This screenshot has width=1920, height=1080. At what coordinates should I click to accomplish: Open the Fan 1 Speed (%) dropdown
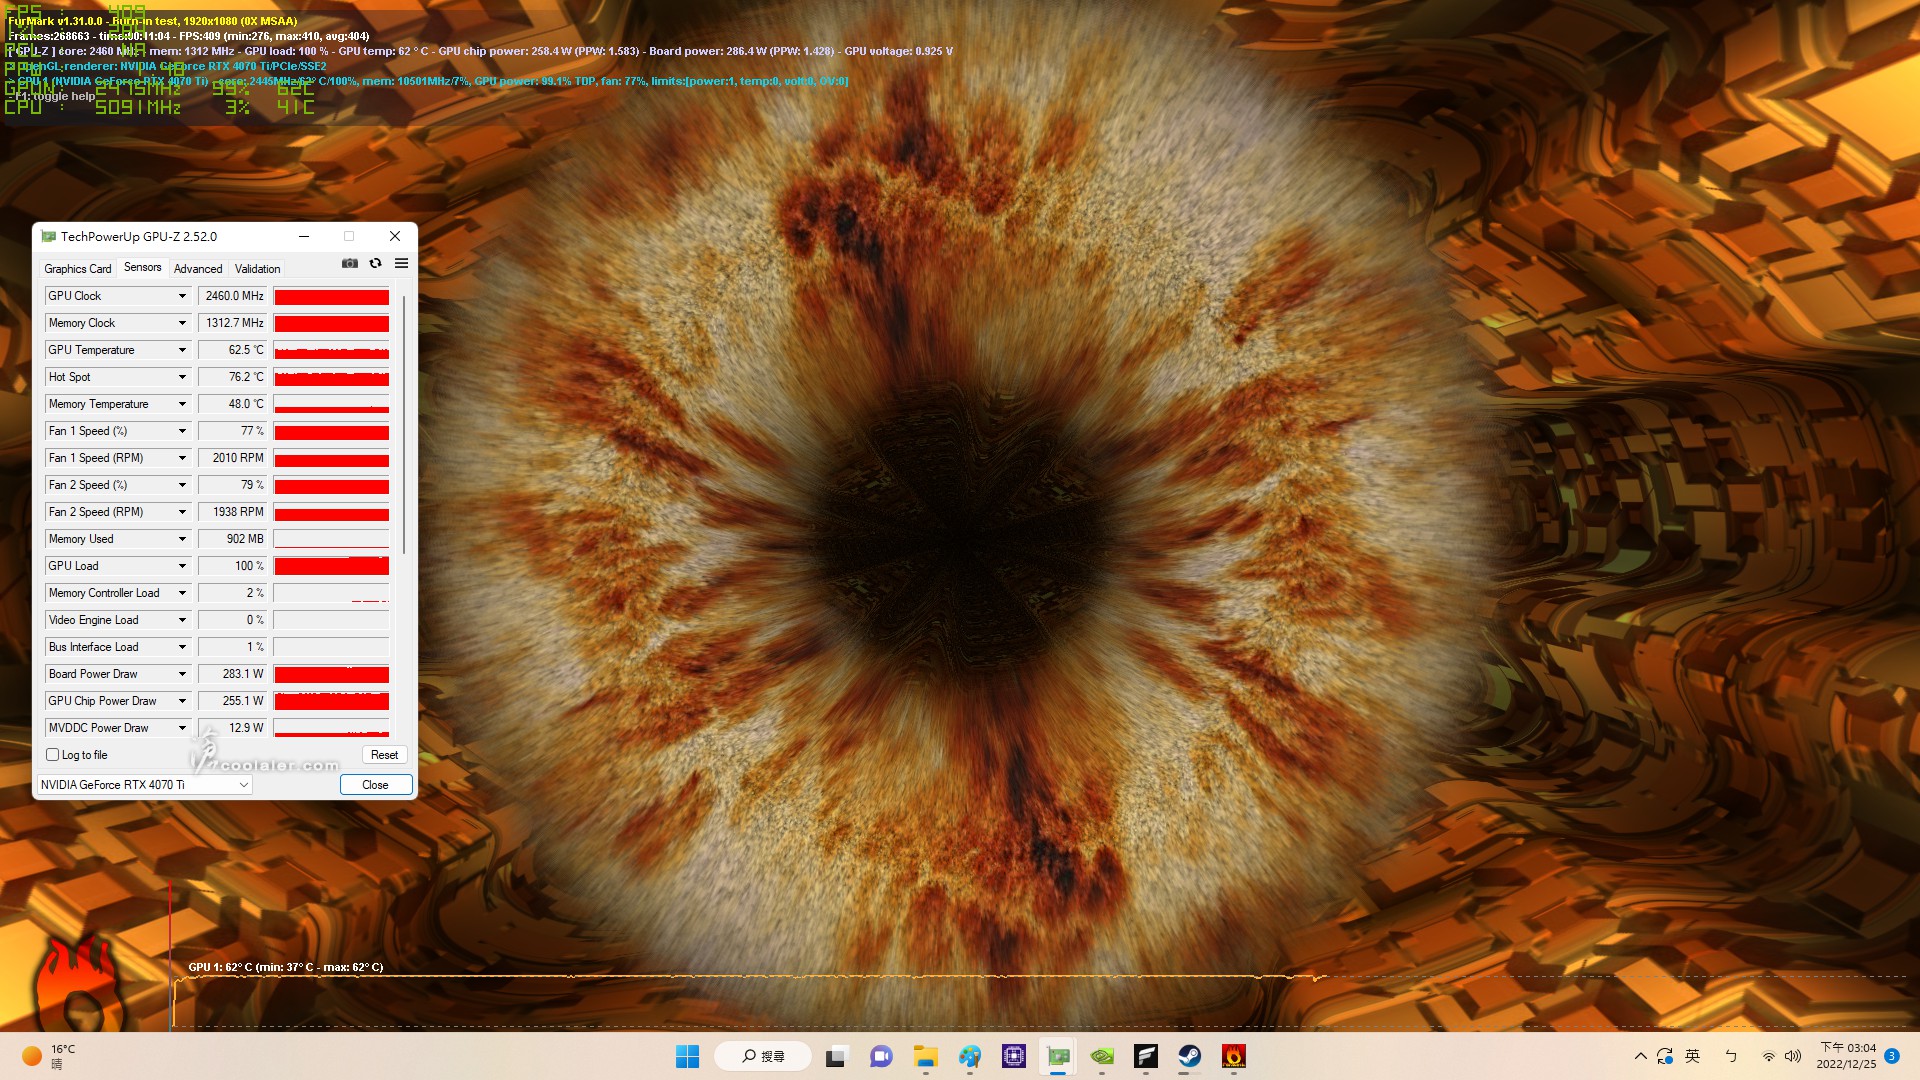click(182, 431)
